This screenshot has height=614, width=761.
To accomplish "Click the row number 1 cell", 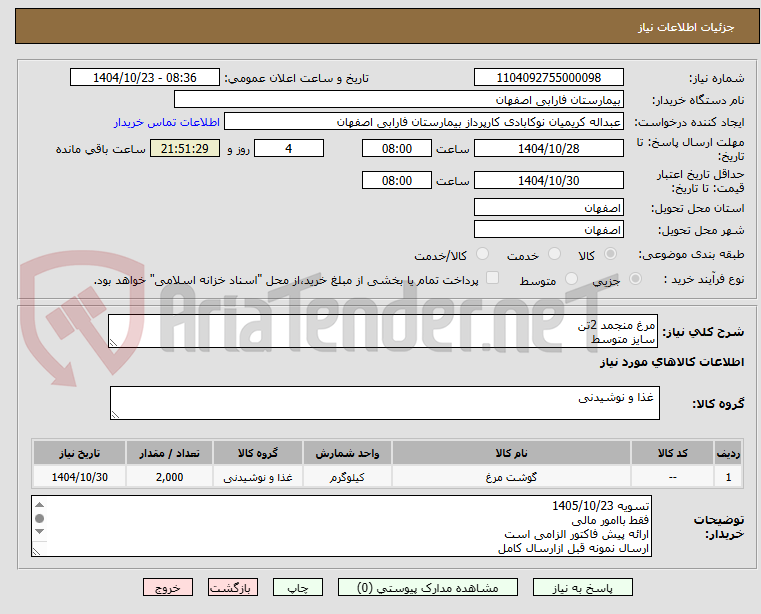I will [x=728, y=477].
